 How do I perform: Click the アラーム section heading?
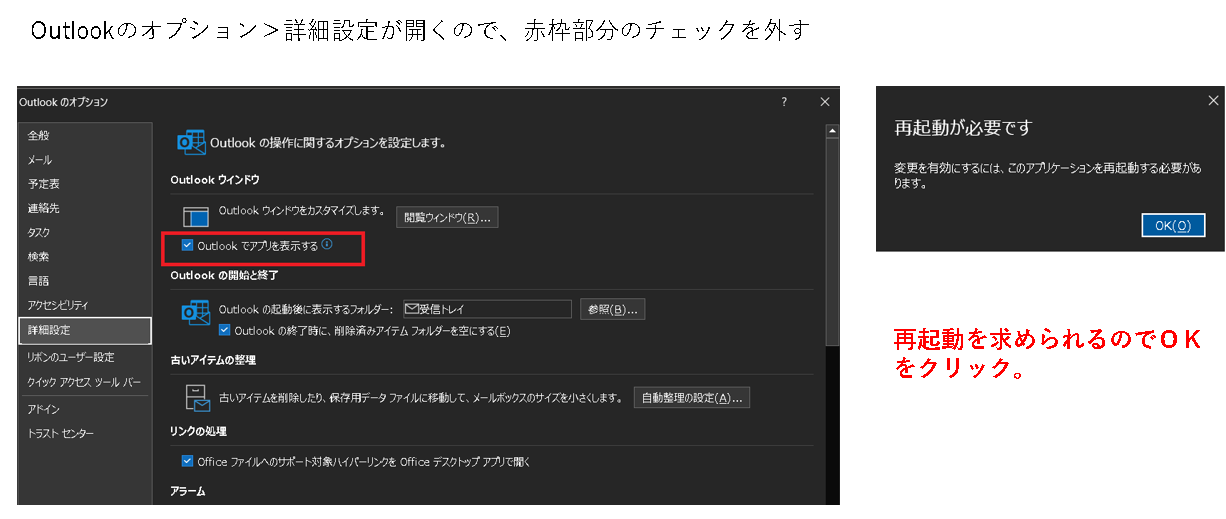(x=187, y=491)
